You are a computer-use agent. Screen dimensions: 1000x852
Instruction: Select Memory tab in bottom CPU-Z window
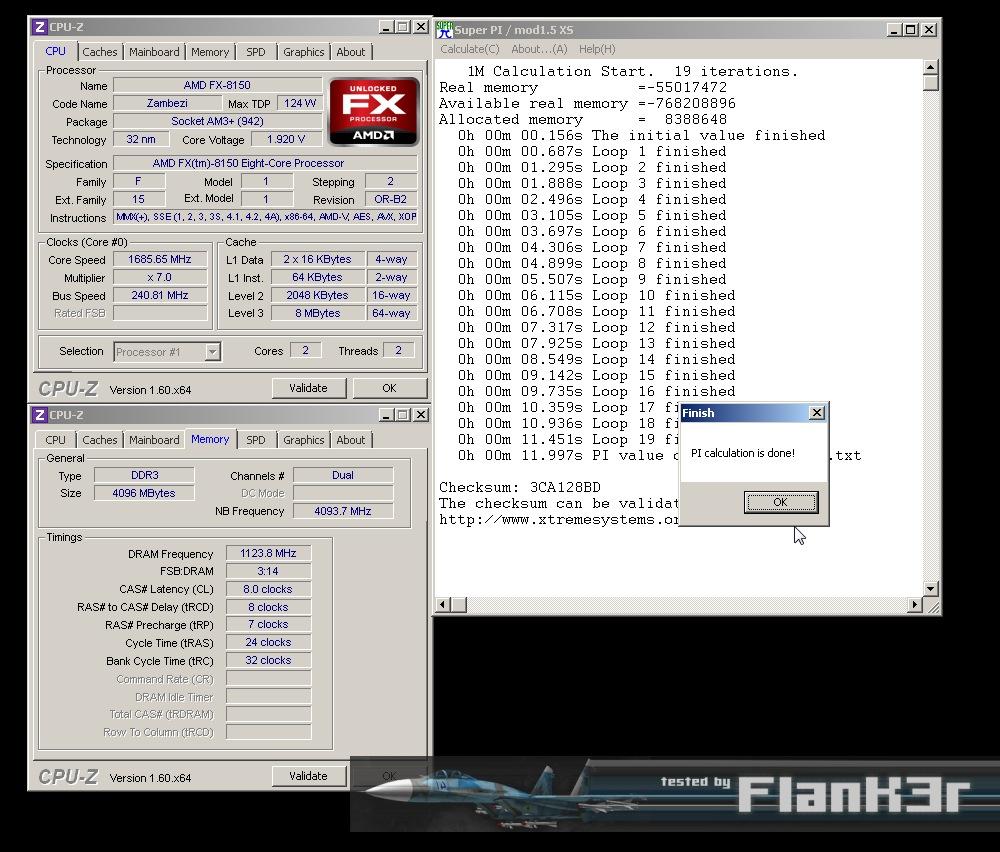pyautogui.click(x=210, y=439)
